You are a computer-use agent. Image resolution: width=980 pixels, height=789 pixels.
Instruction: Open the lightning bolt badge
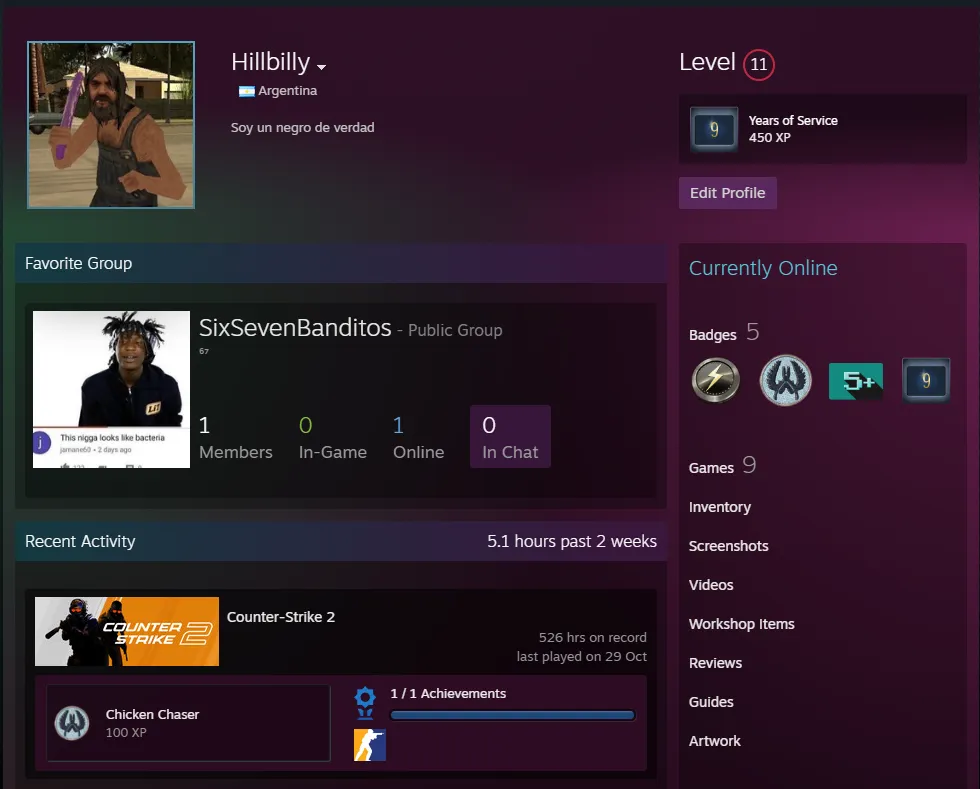(716, 380)
